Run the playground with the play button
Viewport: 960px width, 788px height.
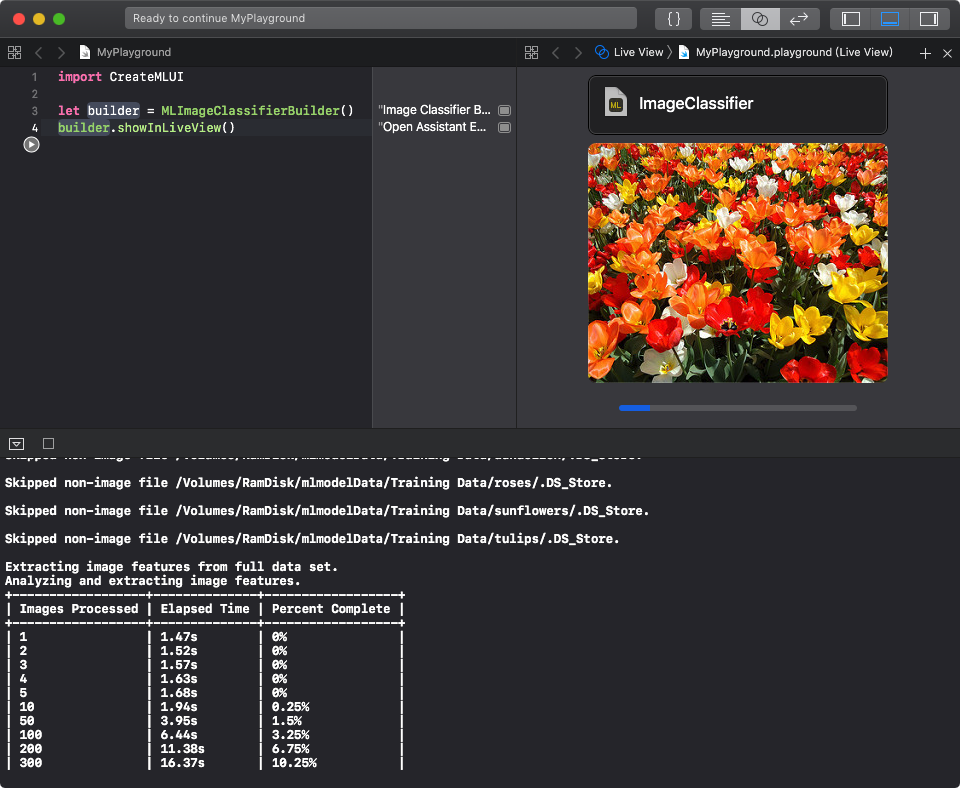[31, 144]
